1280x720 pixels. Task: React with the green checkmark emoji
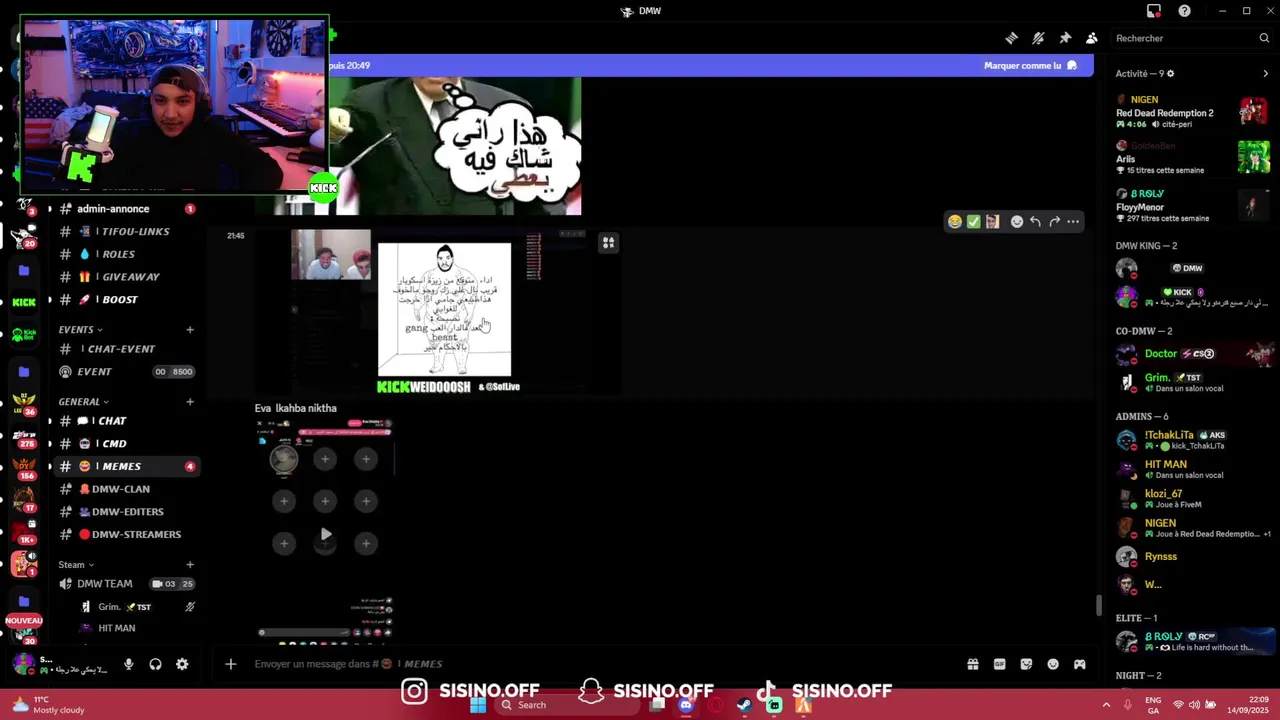pos(973,222)
